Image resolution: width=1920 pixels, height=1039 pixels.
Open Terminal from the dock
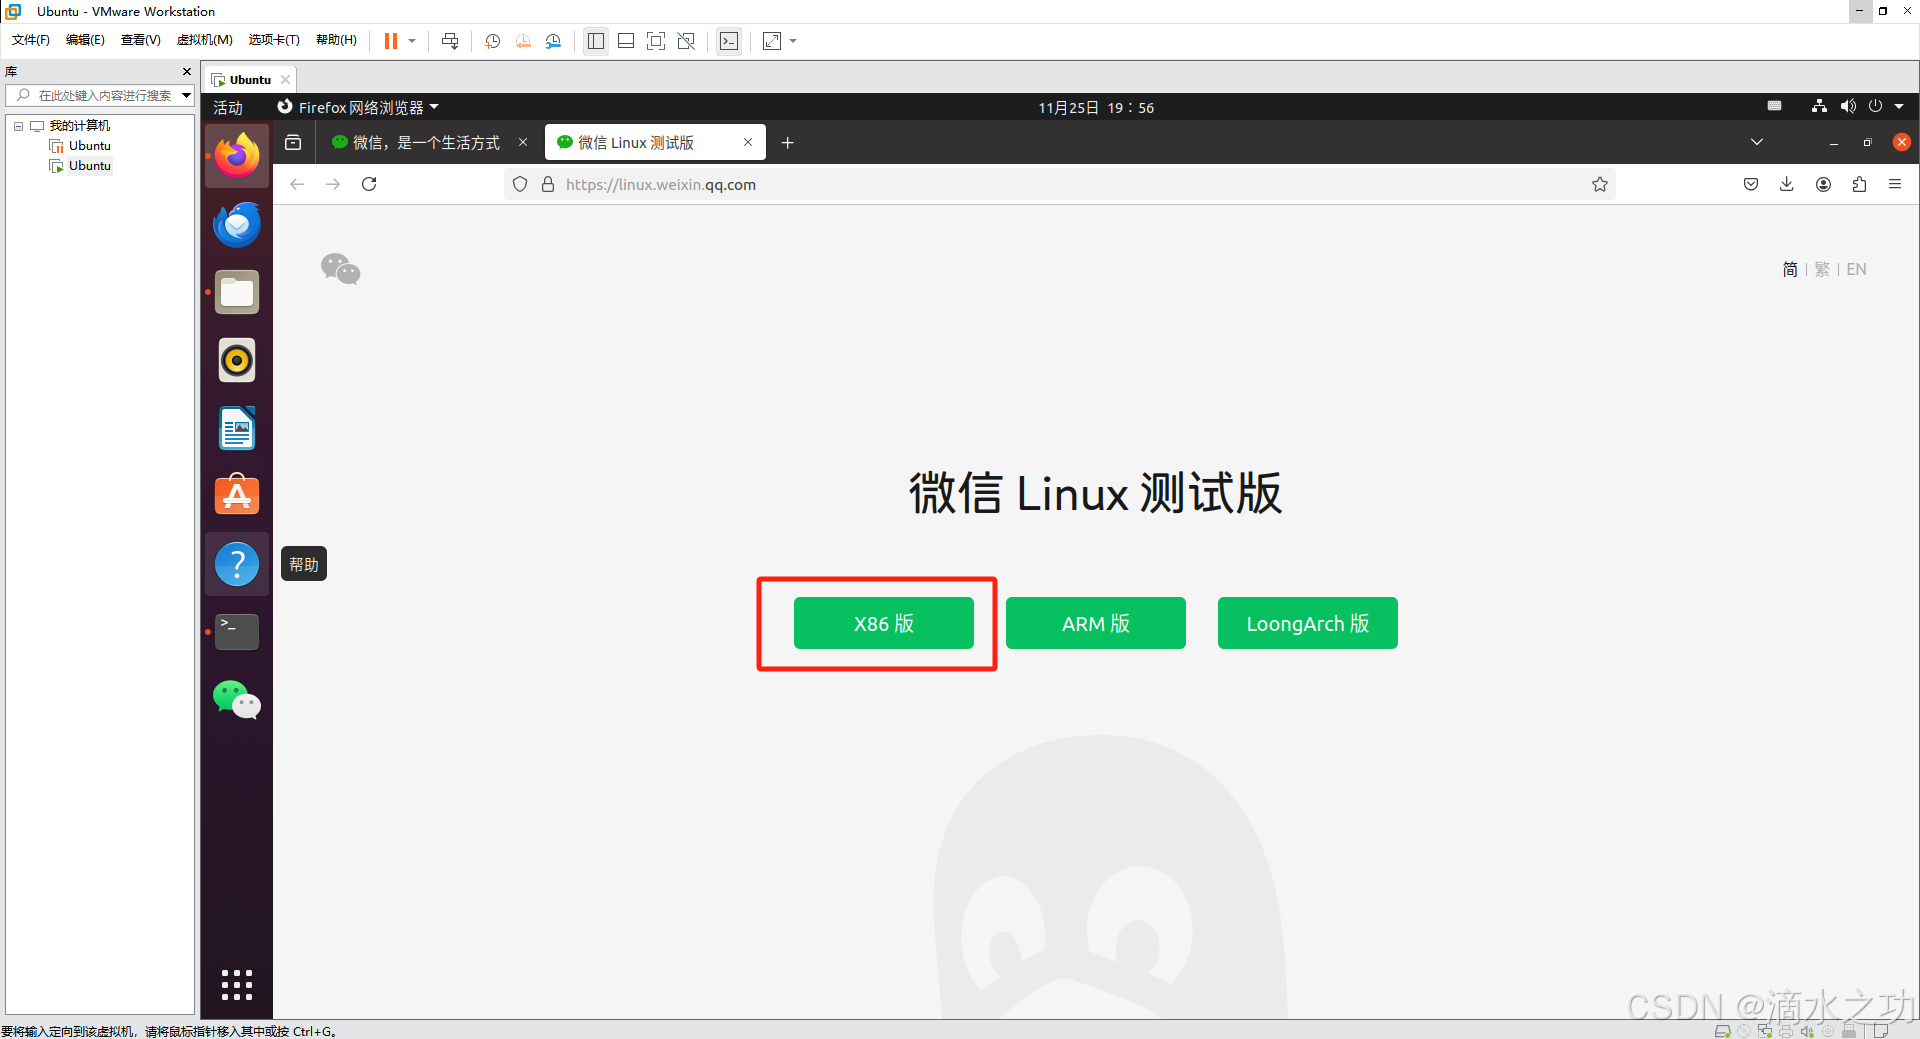237,632
